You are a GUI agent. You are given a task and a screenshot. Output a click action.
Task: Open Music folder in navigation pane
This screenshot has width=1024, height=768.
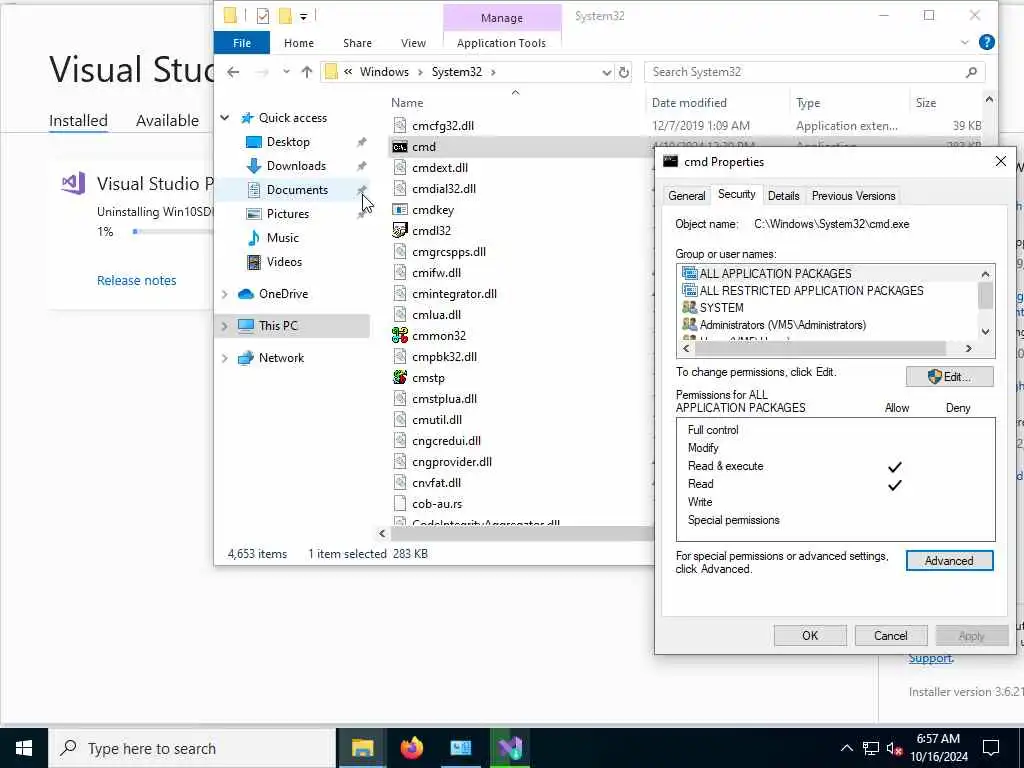[282, 238]
